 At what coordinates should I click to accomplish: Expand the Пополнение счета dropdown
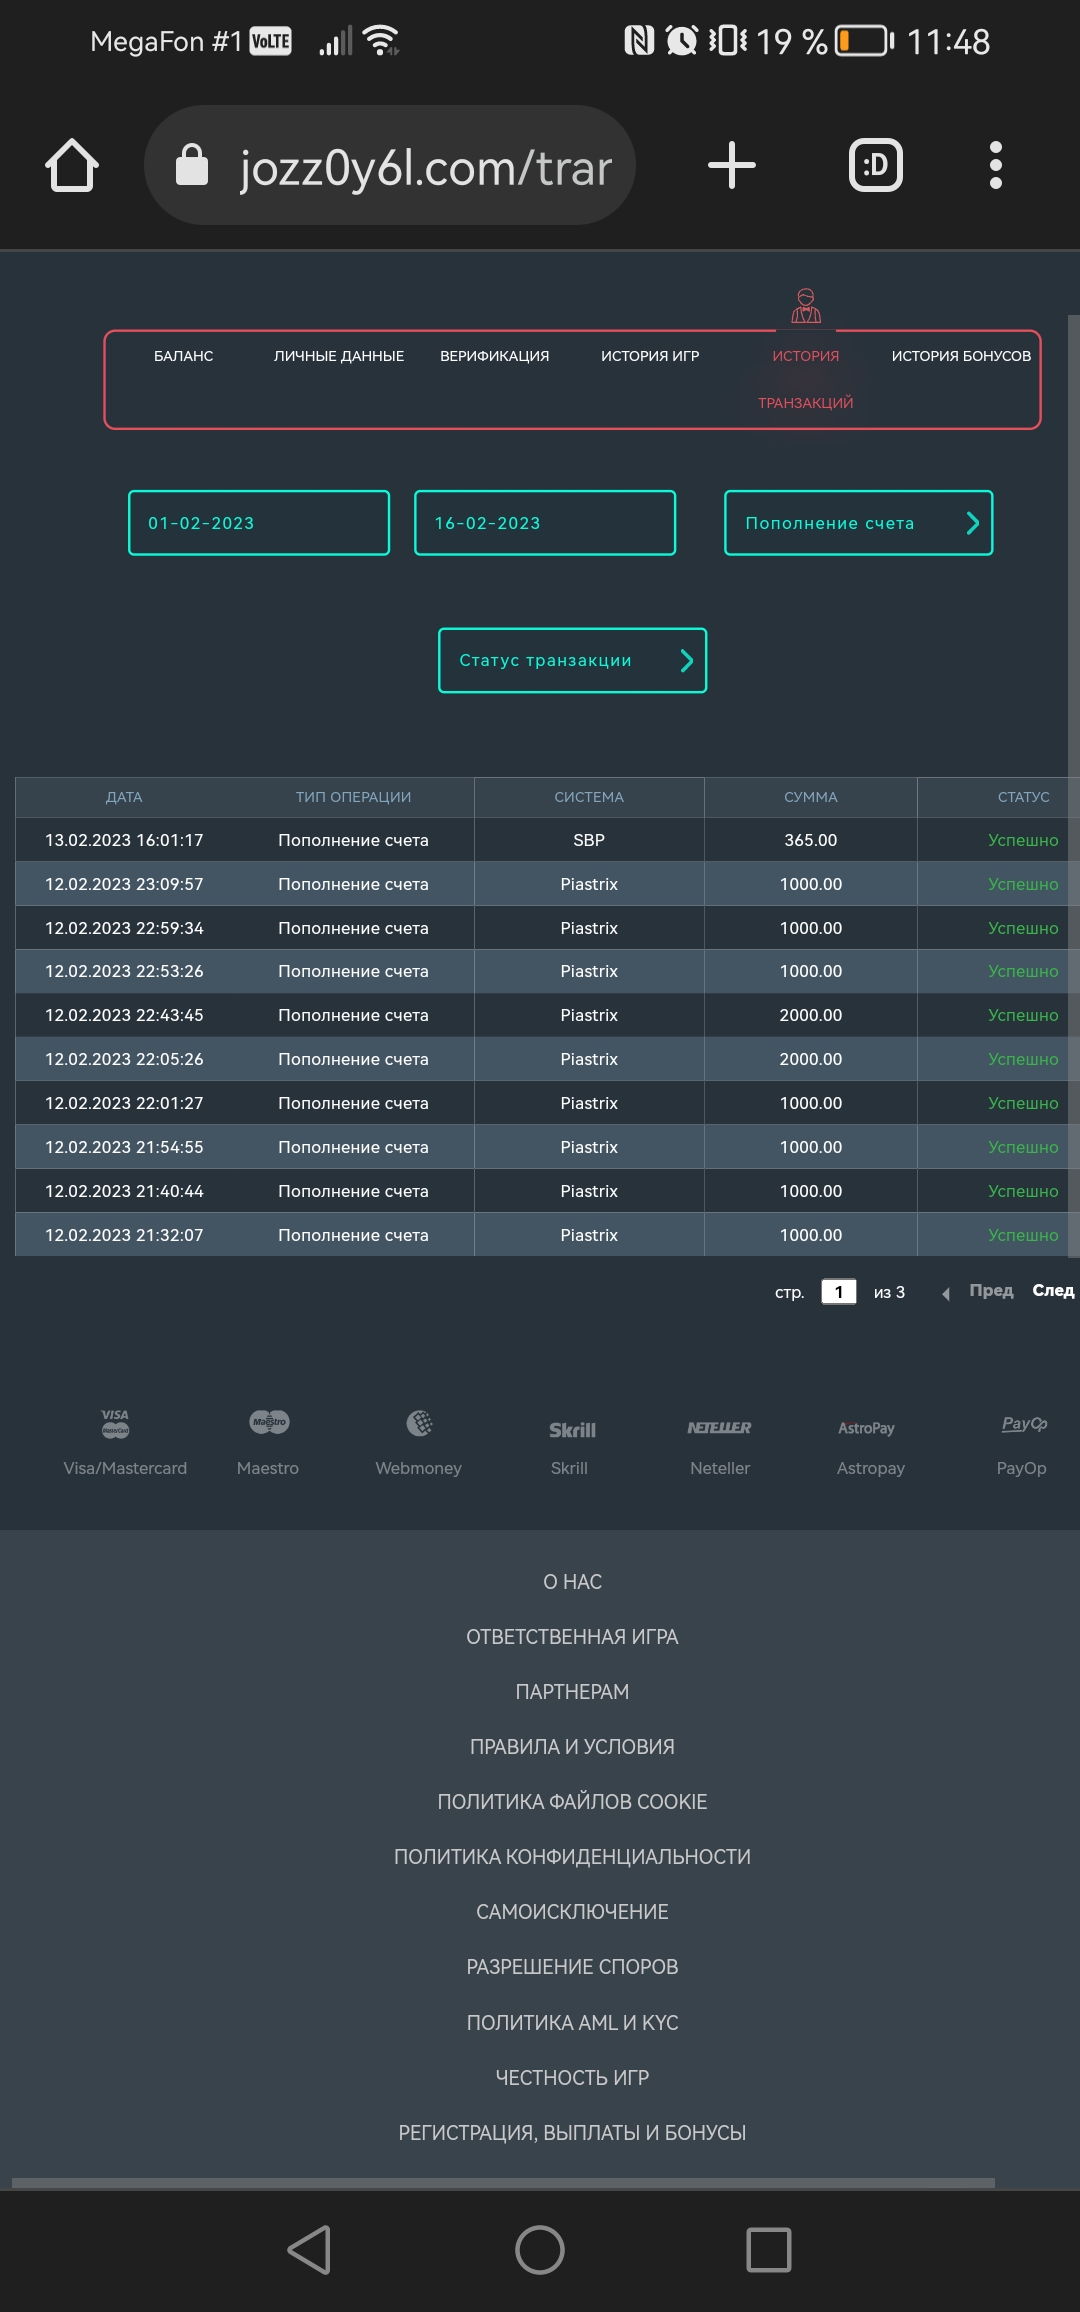(x=858, y=523)
